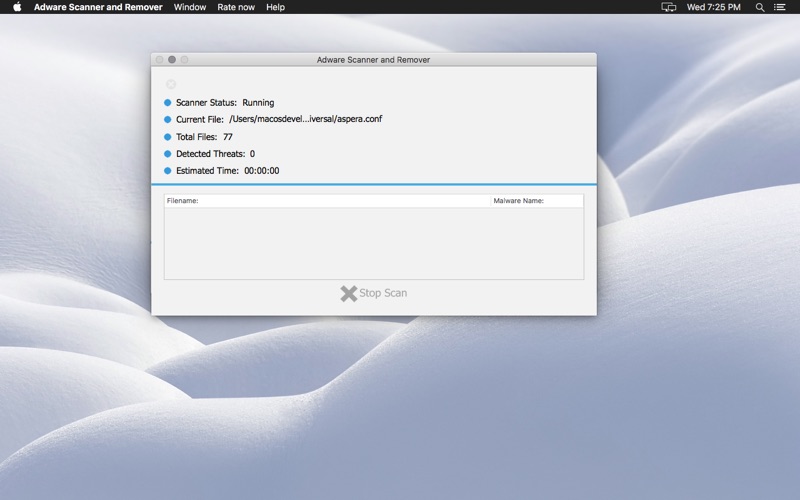
Task: Click the Wed 7:25 PM clock
Action: [713, 7]
